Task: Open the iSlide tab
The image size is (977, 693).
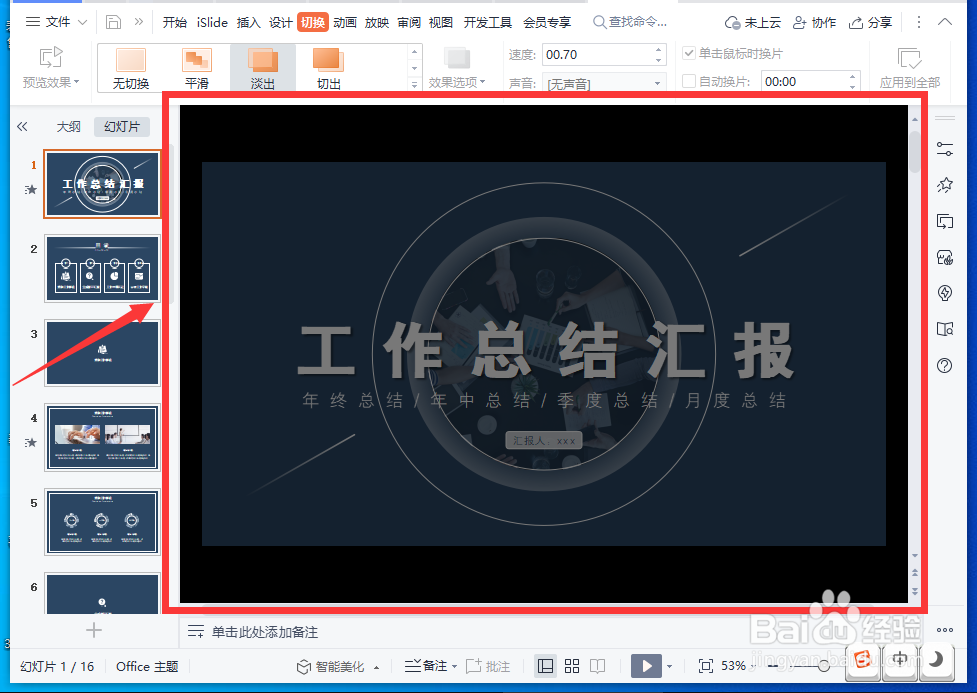Action: pyautogui.click(x=212, y=22)
